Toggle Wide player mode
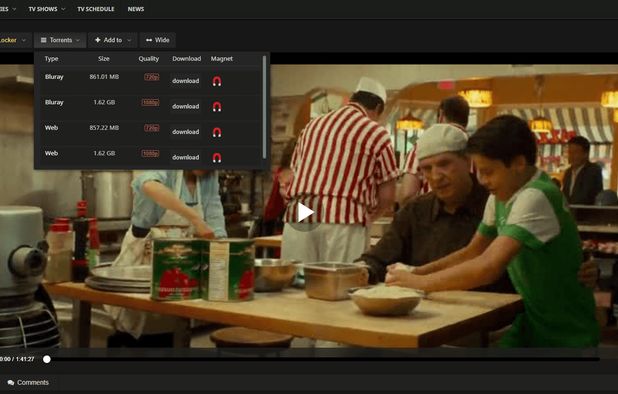 [158, 40]
